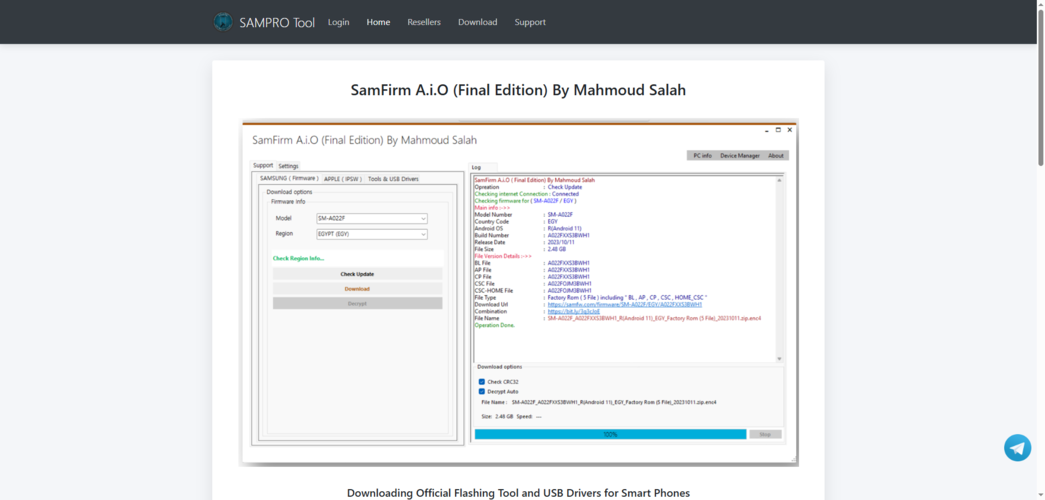
Task: Click the Stop button beside progress bar
Action: click(x=765, y=434)
